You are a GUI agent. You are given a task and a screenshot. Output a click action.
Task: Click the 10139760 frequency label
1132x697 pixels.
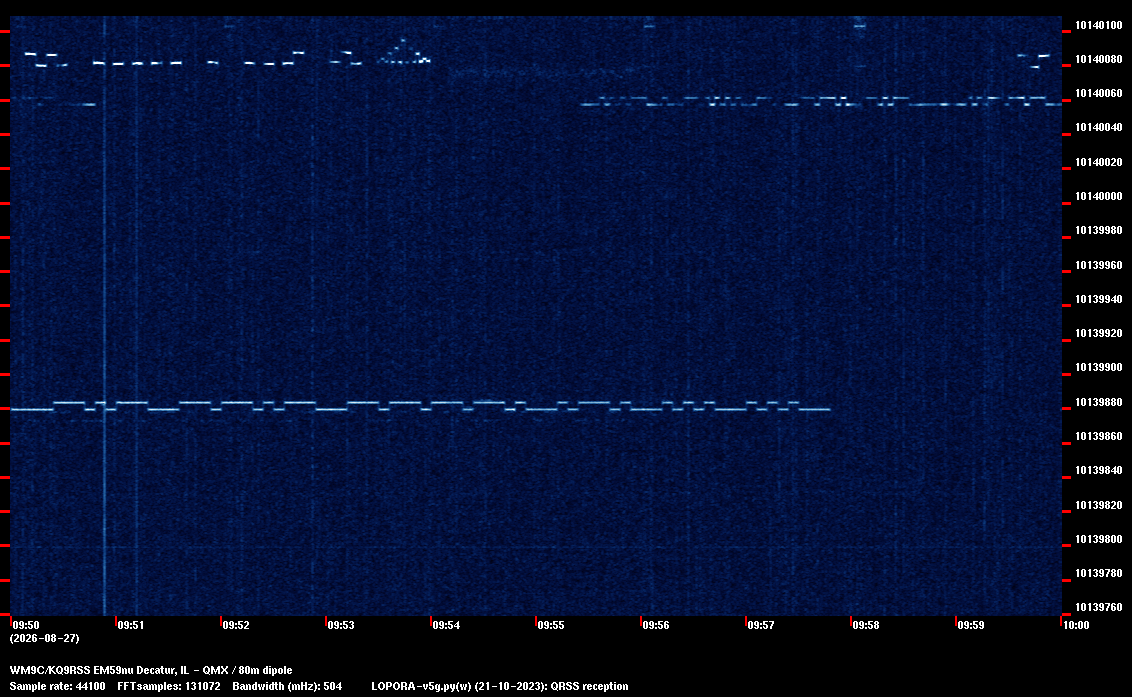[x=1098, y=607]
